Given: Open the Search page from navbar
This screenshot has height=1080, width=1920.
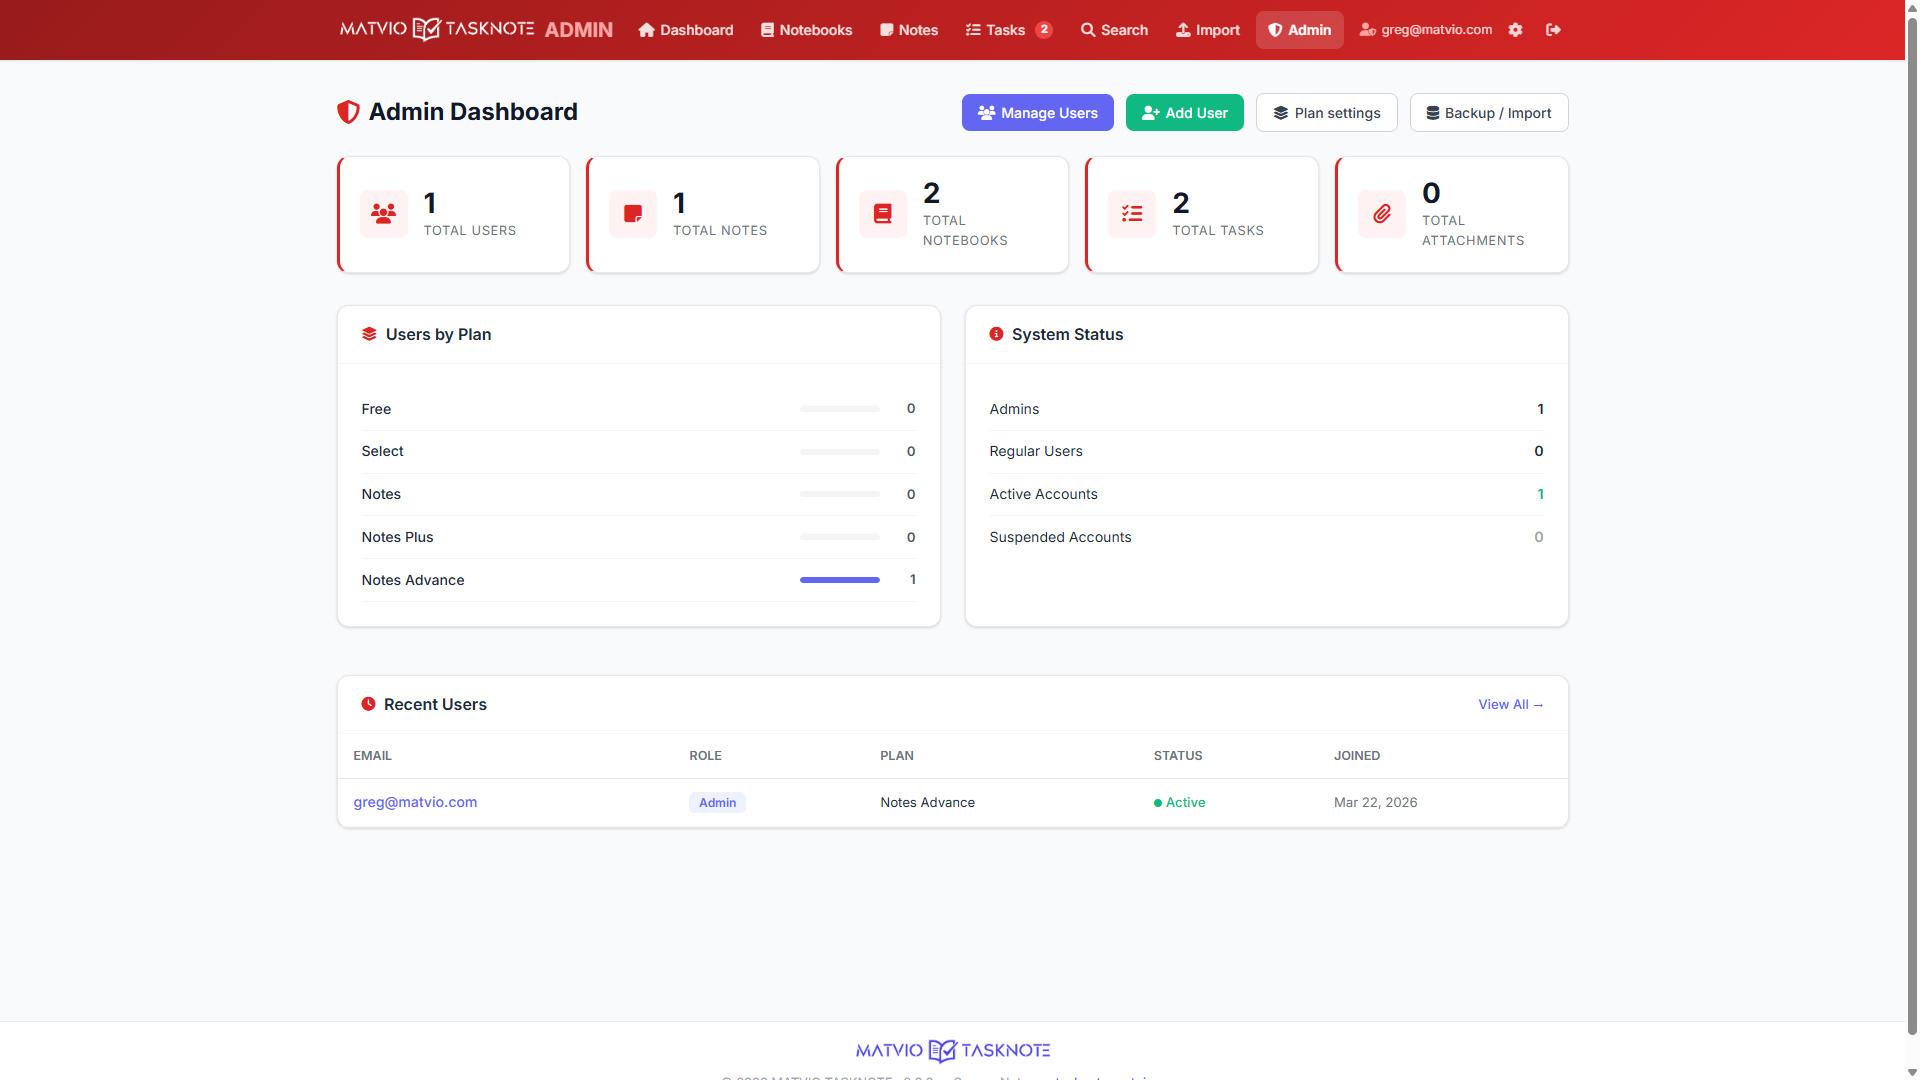Looking at the screenshot, I should click(x=1114, y=30).
